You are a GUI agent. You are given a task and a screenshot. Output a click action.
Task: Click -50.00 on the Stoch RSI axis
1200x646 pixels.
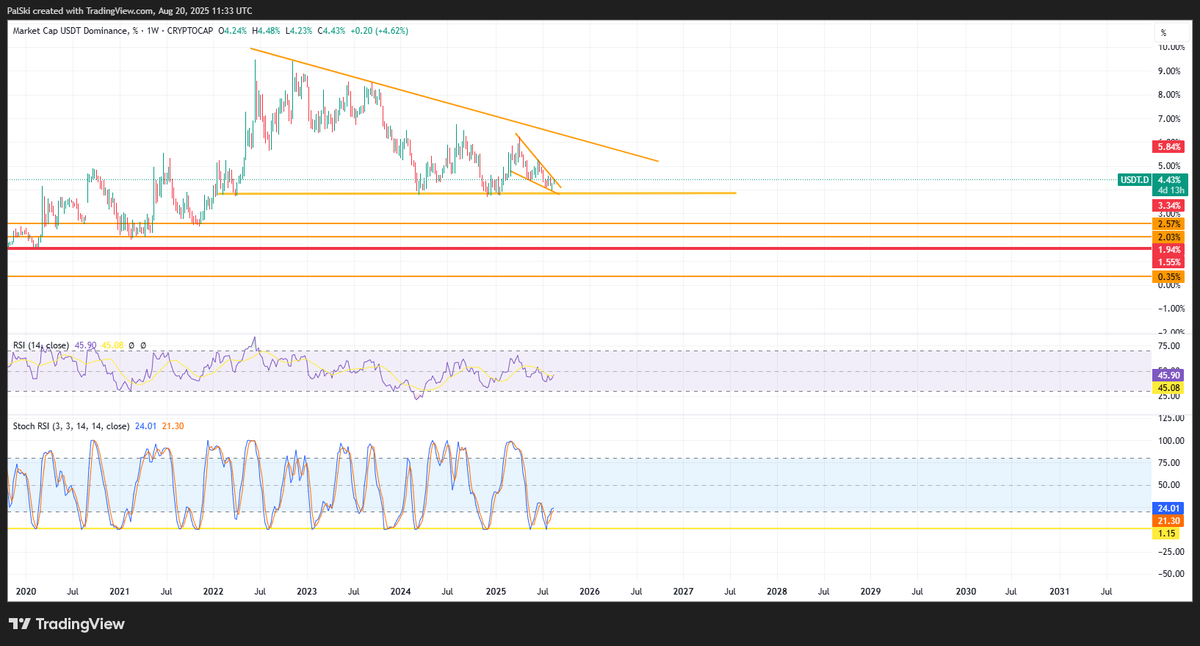(x=1172, y=574)
